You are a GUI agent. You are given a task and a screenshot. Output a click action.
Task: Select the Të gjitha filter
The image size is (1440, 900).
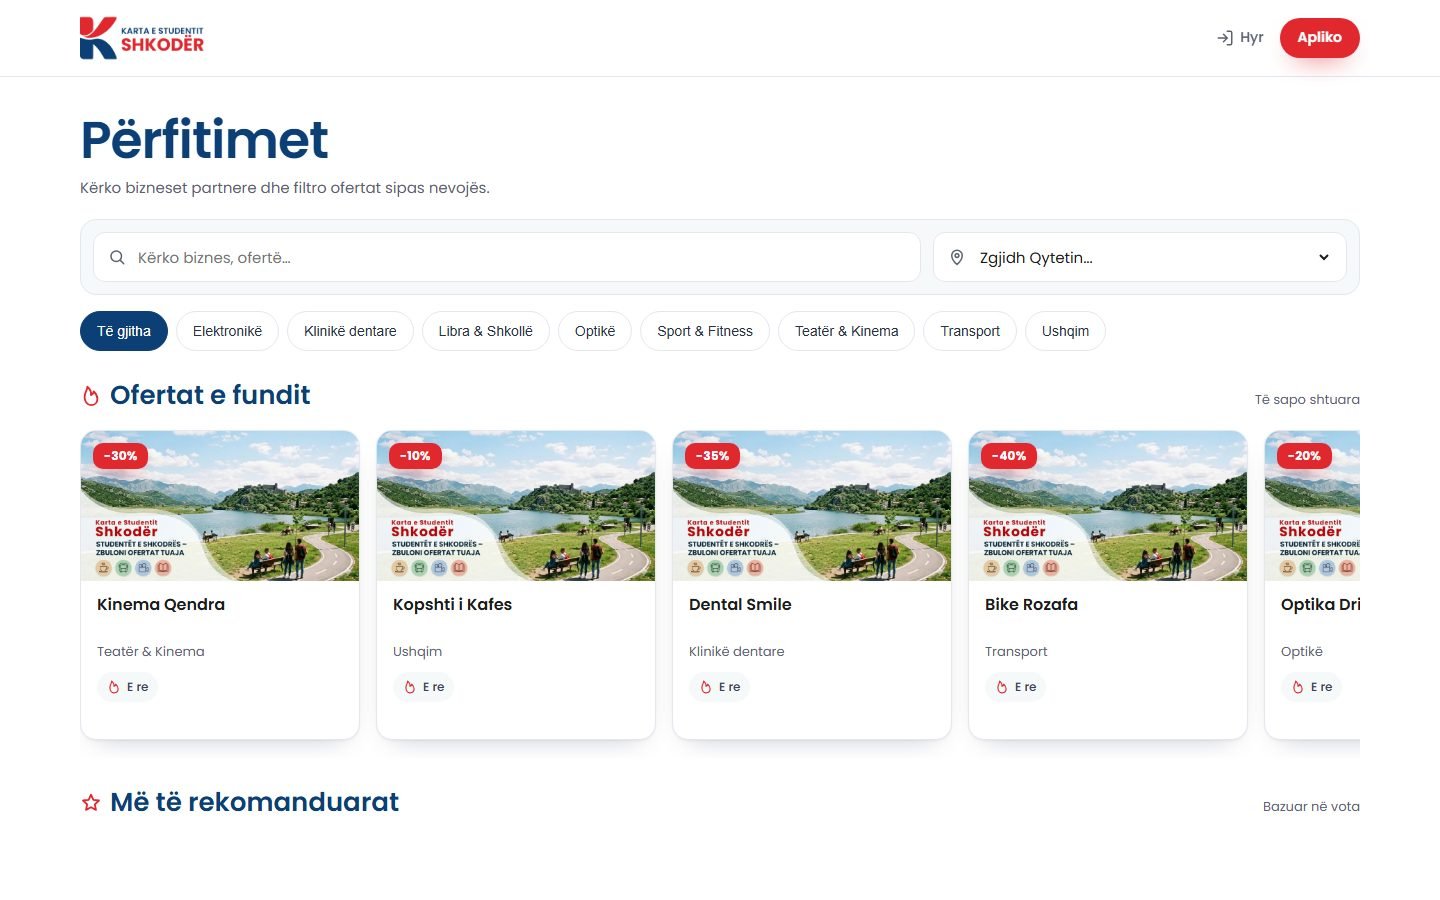tap(124, 331)
